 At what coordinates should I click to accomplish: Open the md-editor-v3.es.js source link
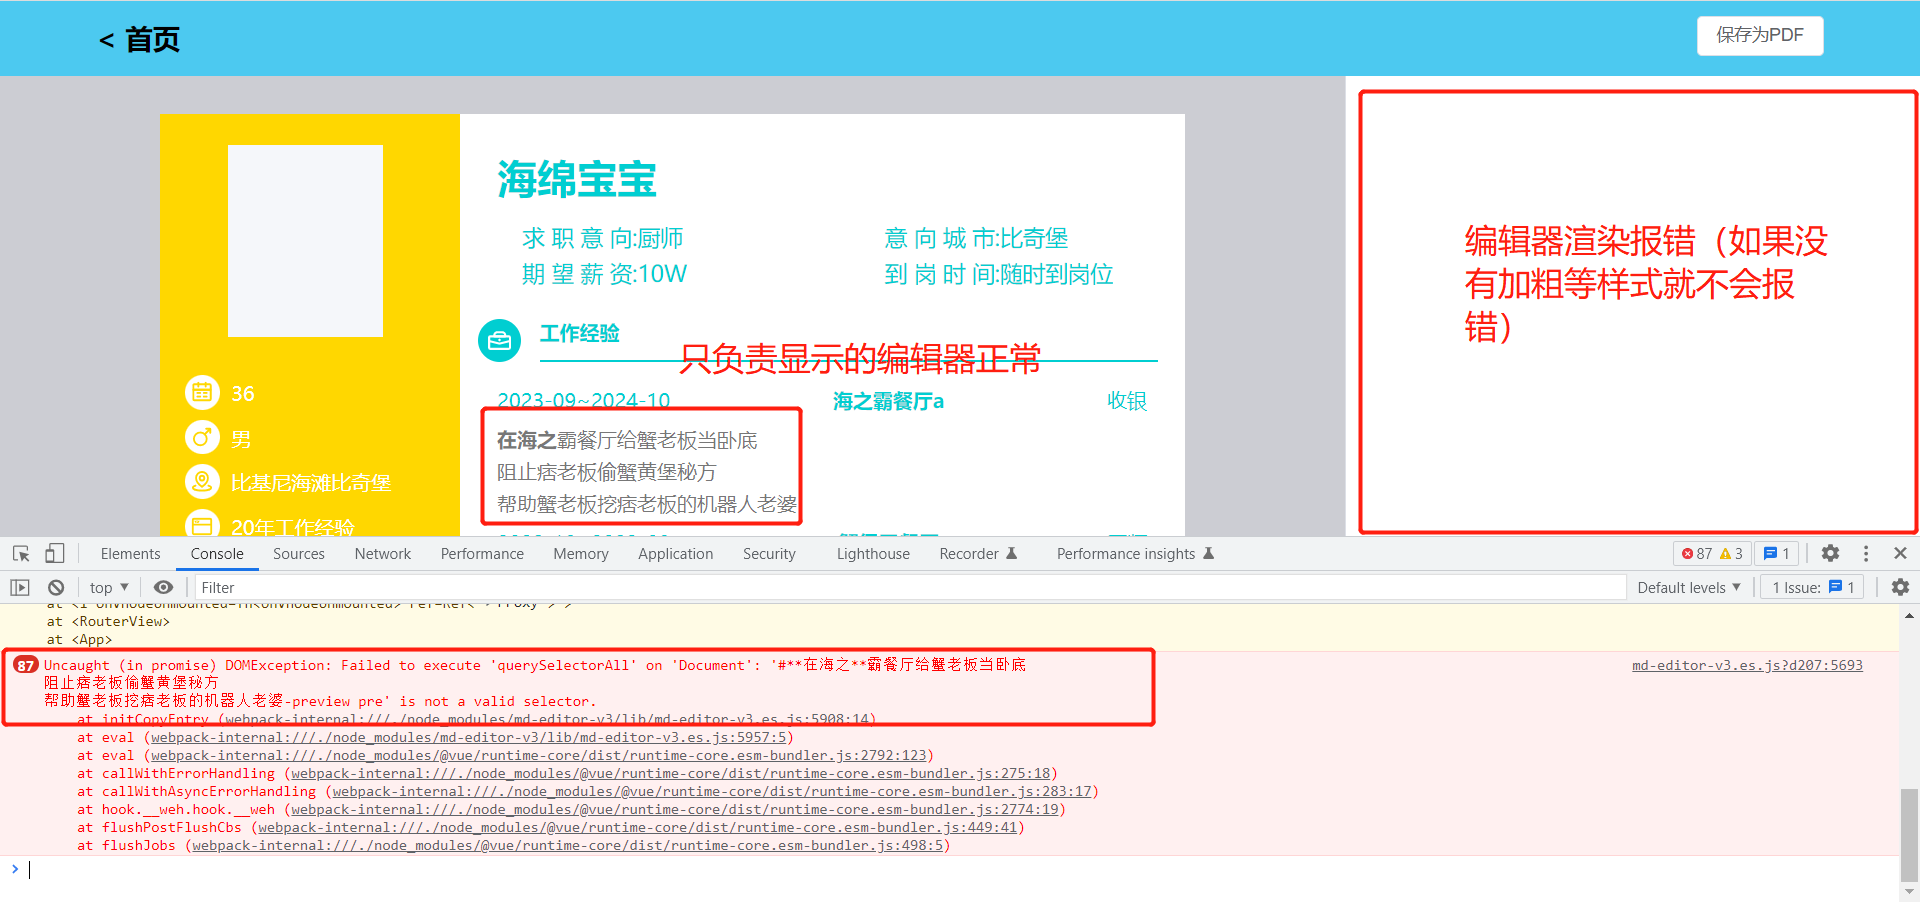click(x=1746, y=665)
